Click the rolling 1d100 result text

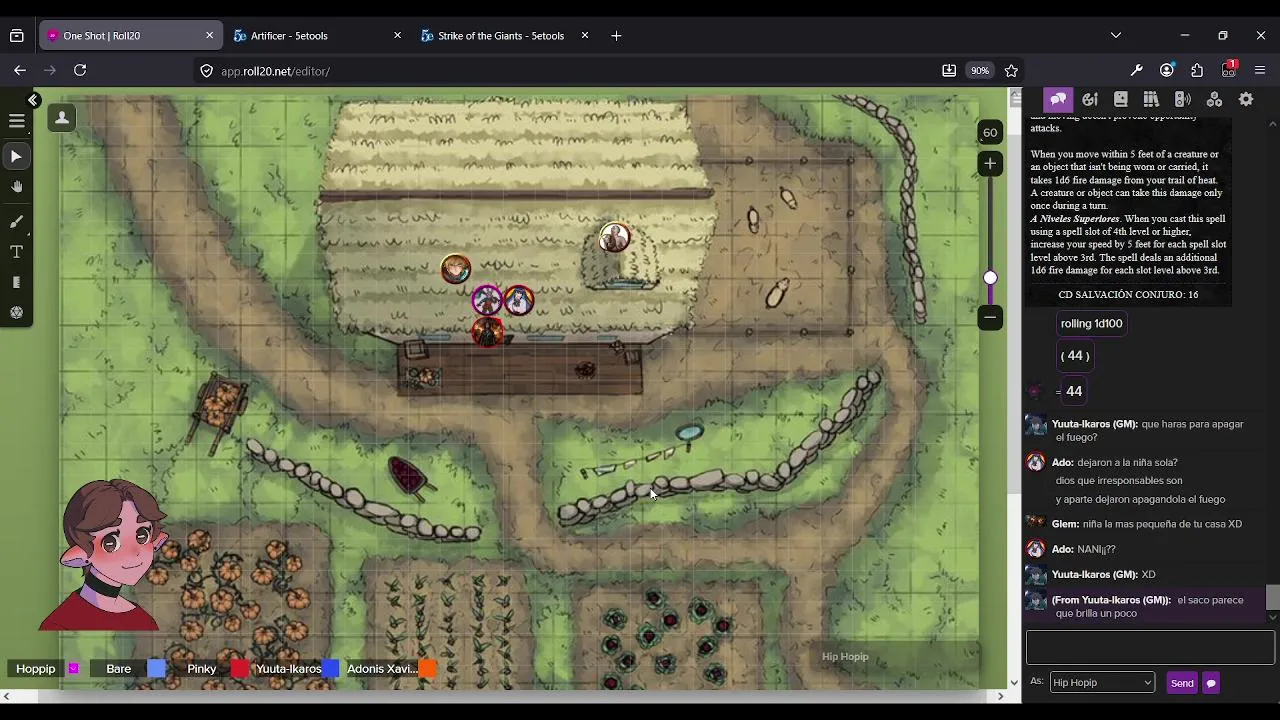click(x=1091, y=324)
